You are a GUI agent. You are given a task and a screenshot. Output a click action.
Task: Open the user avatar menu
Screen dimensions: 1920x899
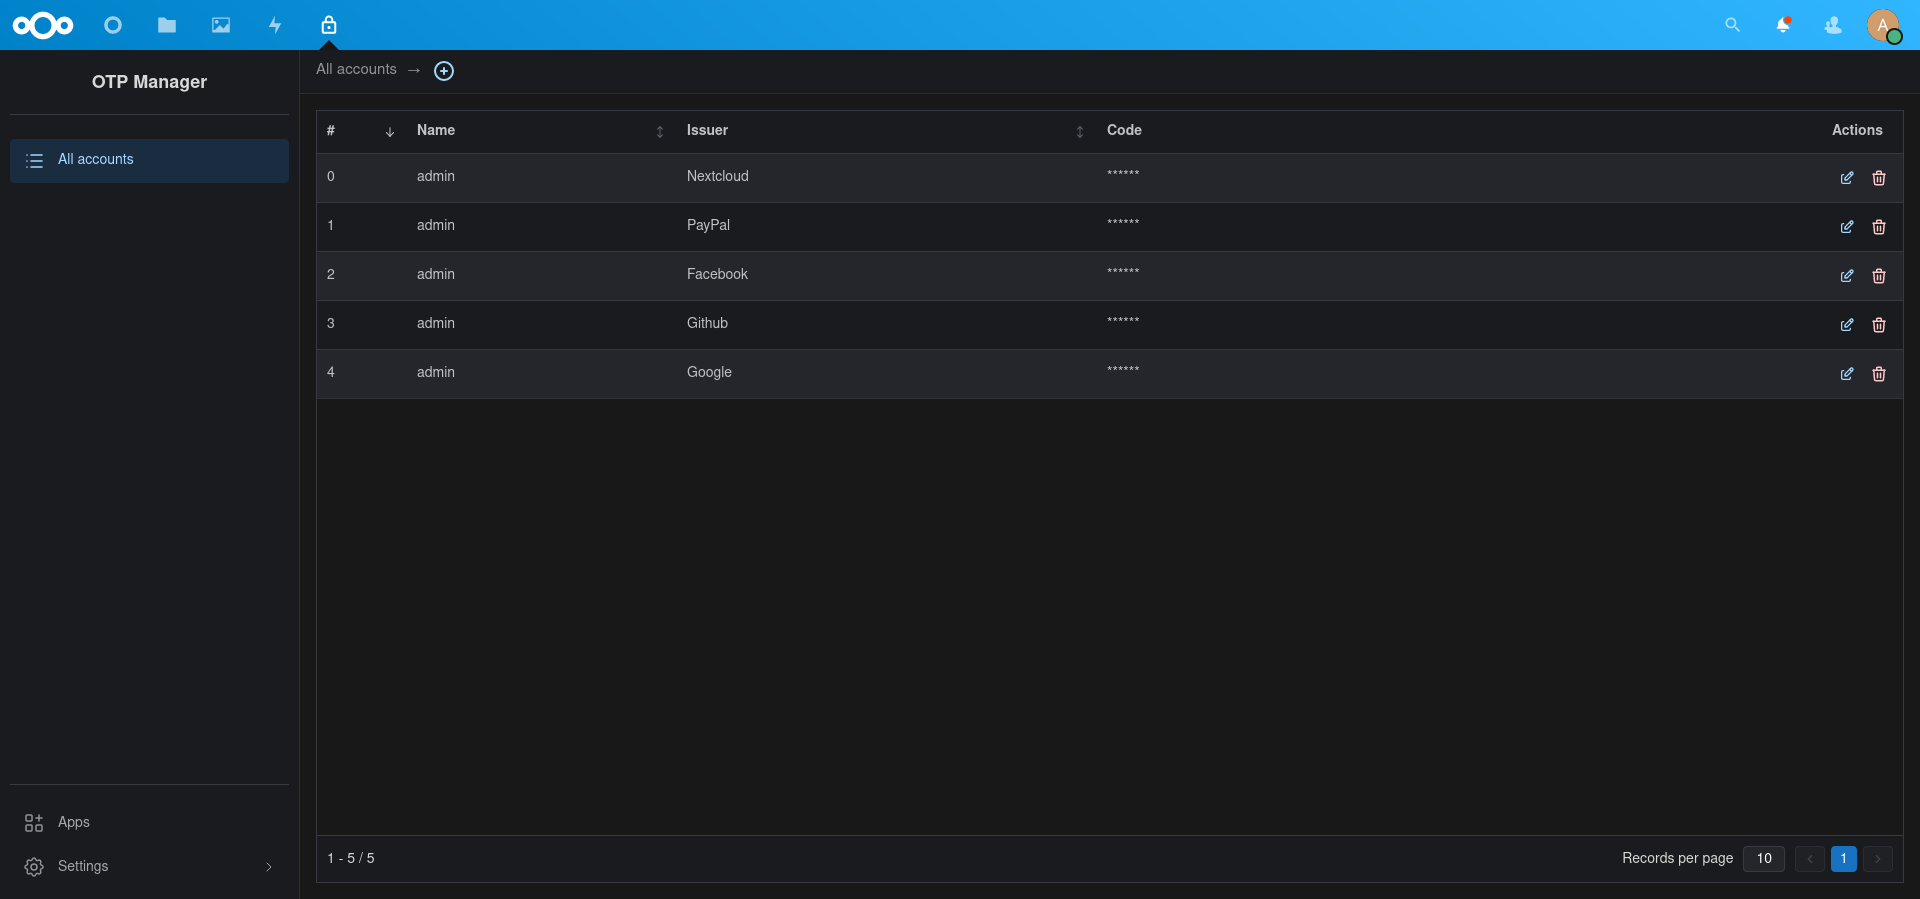coord(1884,26)
